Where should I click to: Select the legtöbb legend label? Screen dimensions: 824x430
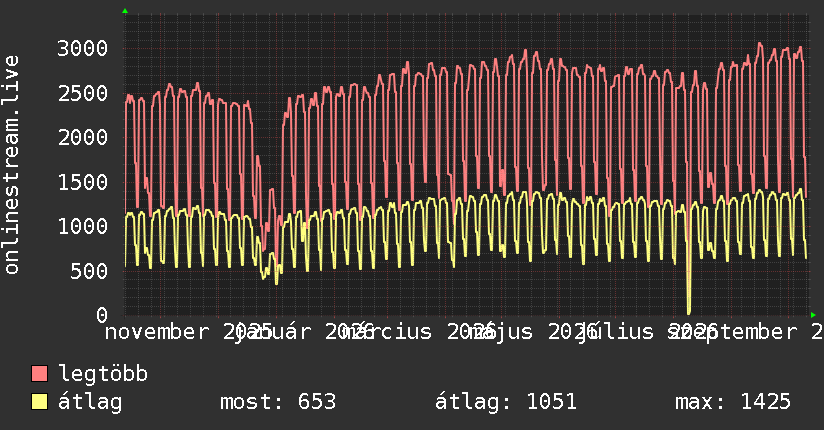[x=103, y=374]
